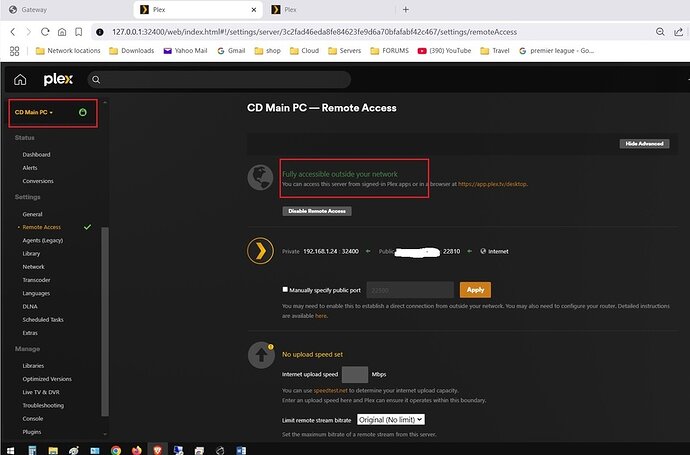The image size is (690, 455).
Task: Open Network settings in sidebar
Action: pos(33,267)
